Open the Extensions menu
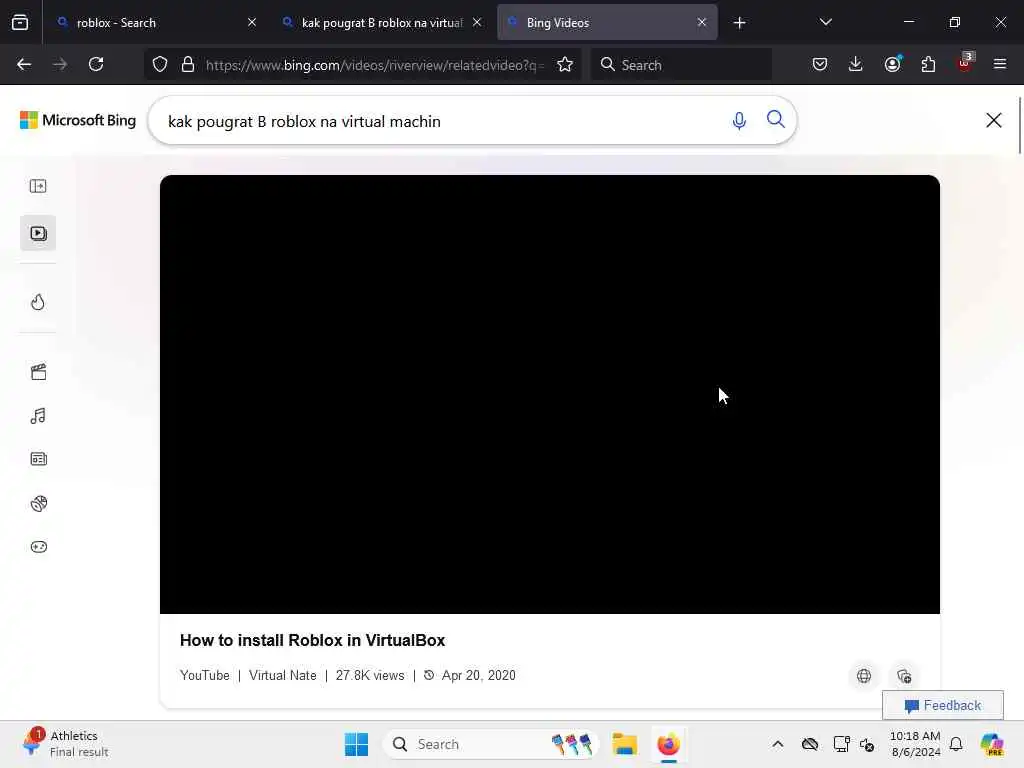Screen dimensions: 1024x768 tap(928, 65)
